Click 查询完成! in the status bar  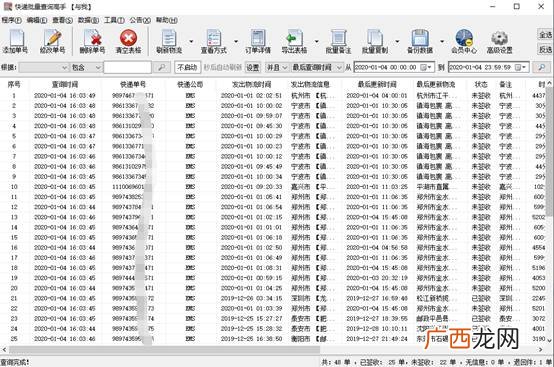pos(15,362)
